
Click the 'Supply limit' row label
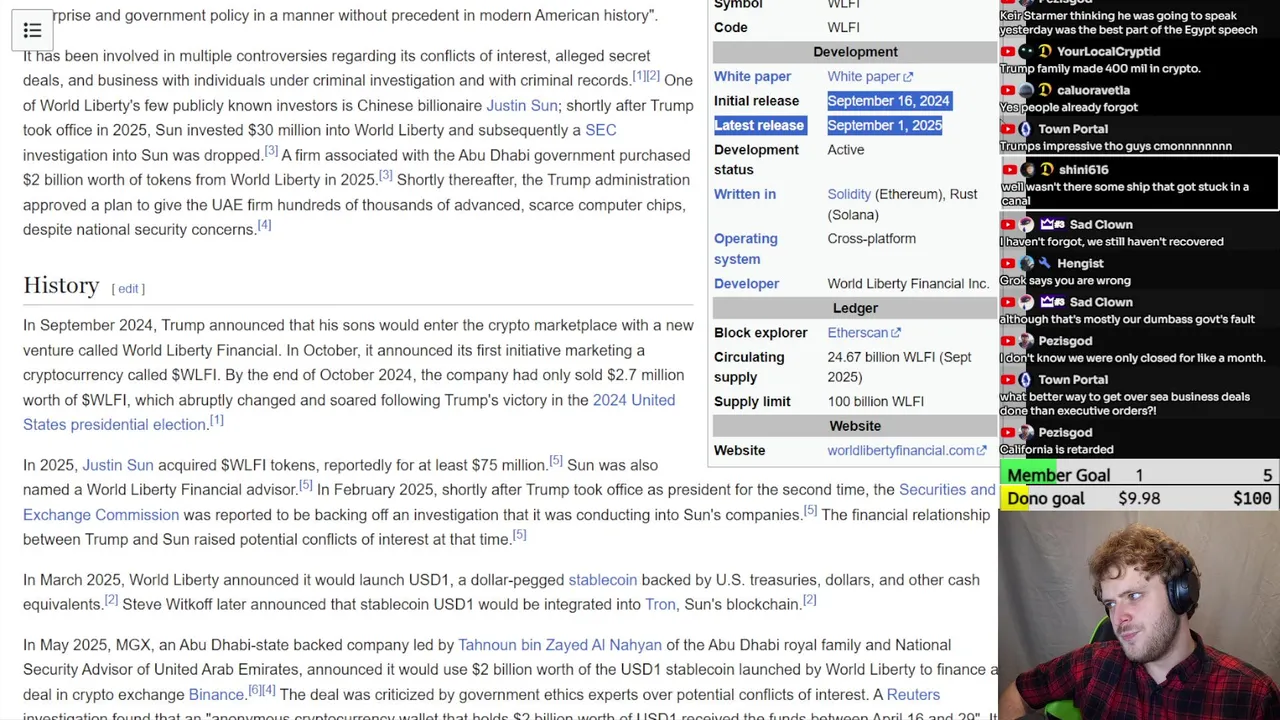[752, 402]
